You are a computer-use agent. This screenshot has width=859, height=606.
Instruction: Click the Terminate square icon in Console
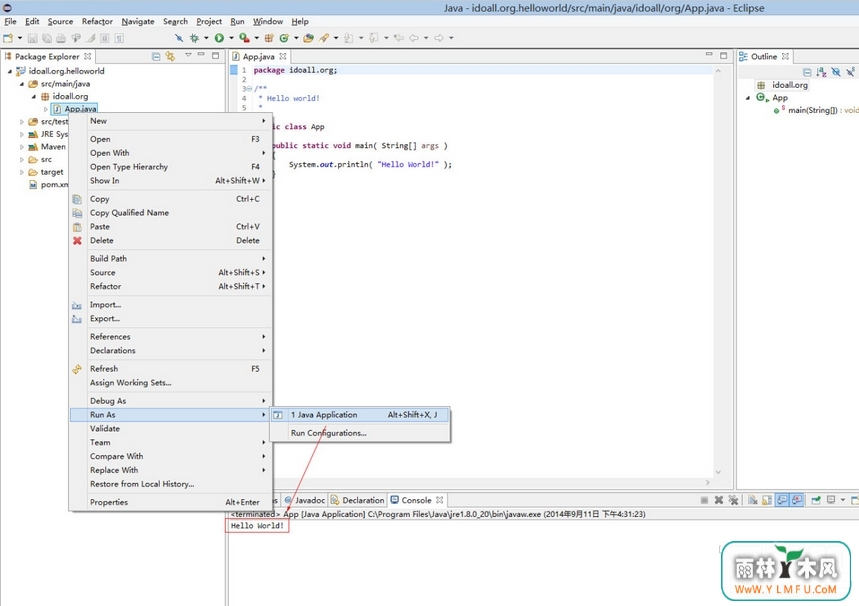(705, 500)
